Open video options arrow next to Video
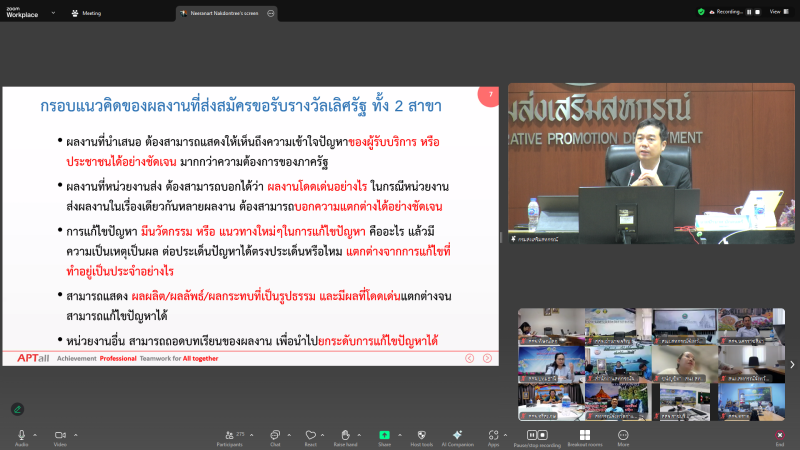This screenshot has height=450, width=800. (75, 435)
